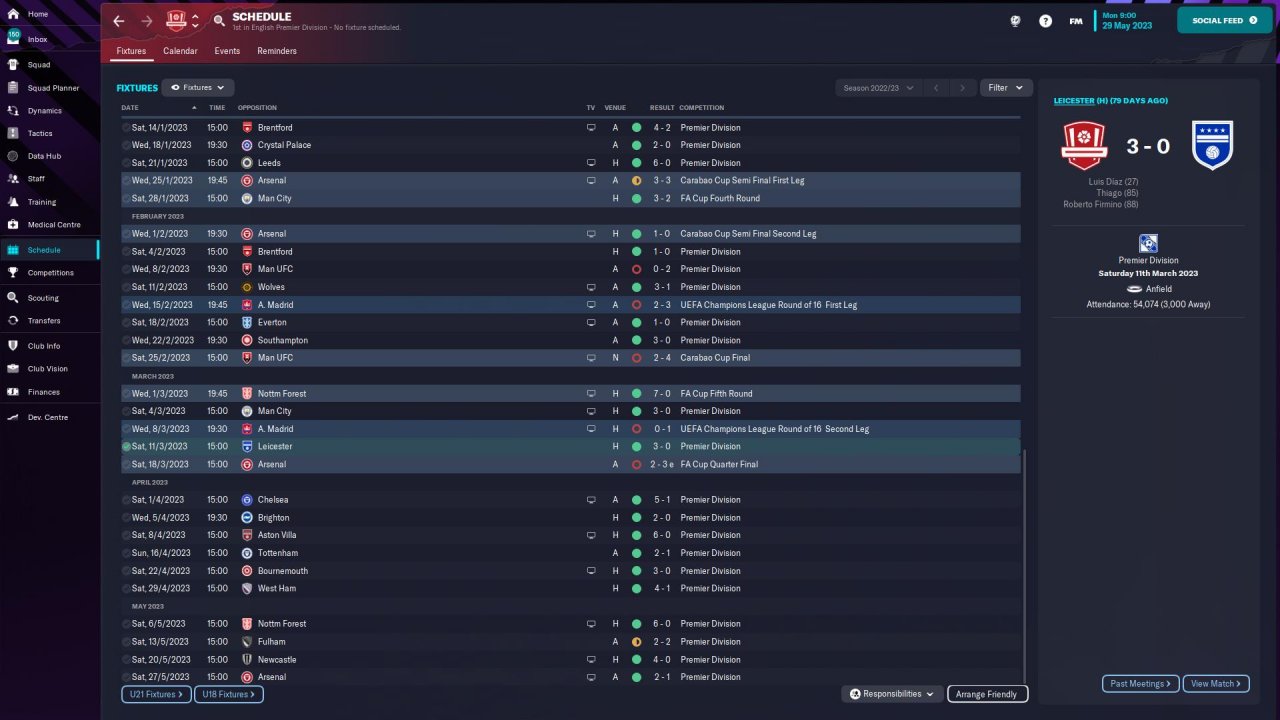This screenshot has width=1280, height=720.
Task: Open U18 Fixtures
Action: click(229, 694)
